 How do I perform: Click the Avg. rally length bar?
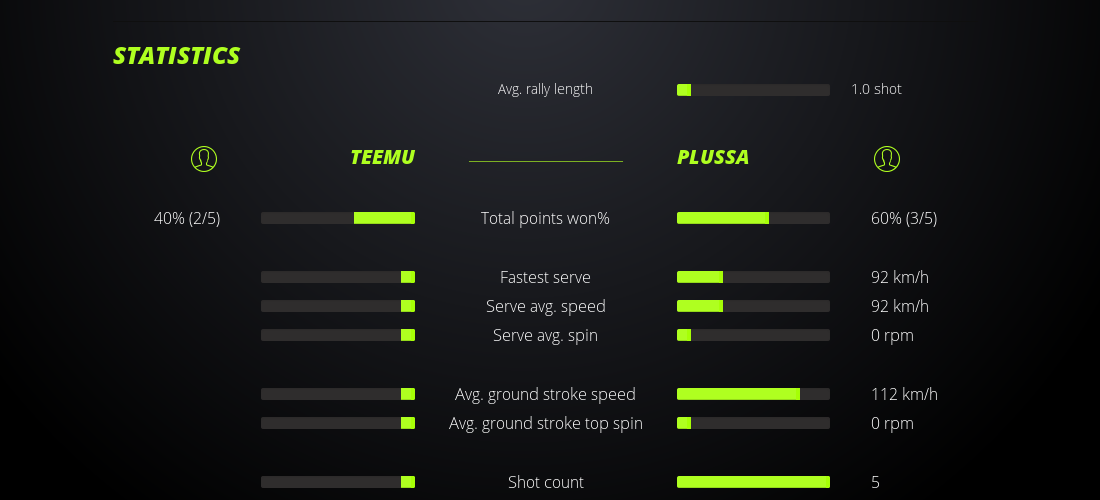pos(753,90)
